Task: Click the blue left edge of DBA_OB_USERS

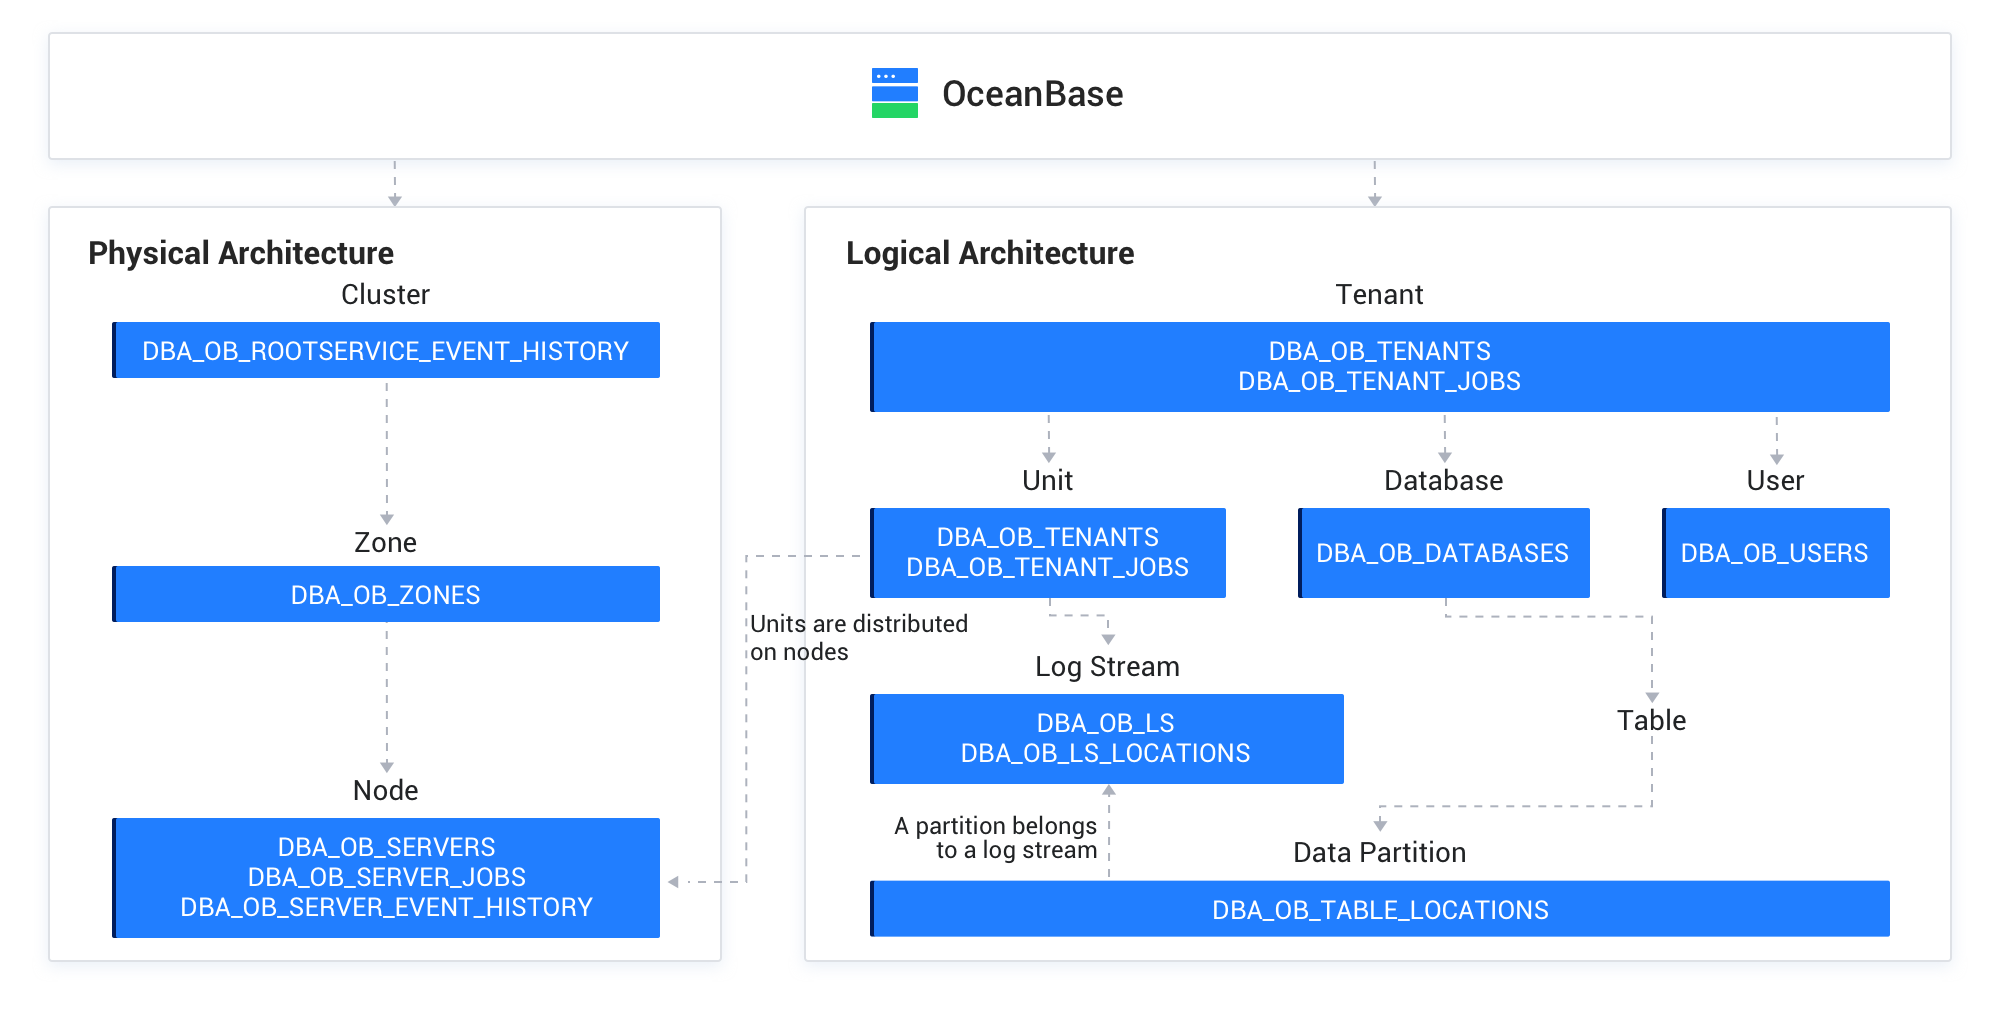Action: click(x=1664, y=552)
